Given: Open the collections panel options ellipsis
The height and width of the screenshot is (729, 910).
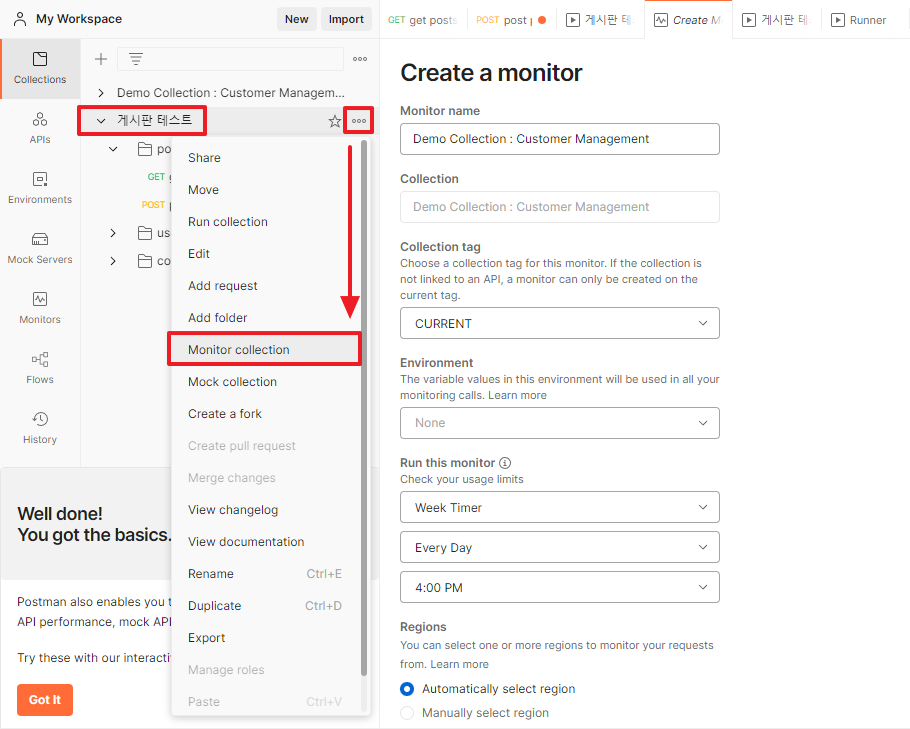Looking at the screenshot, I should 360,59.
